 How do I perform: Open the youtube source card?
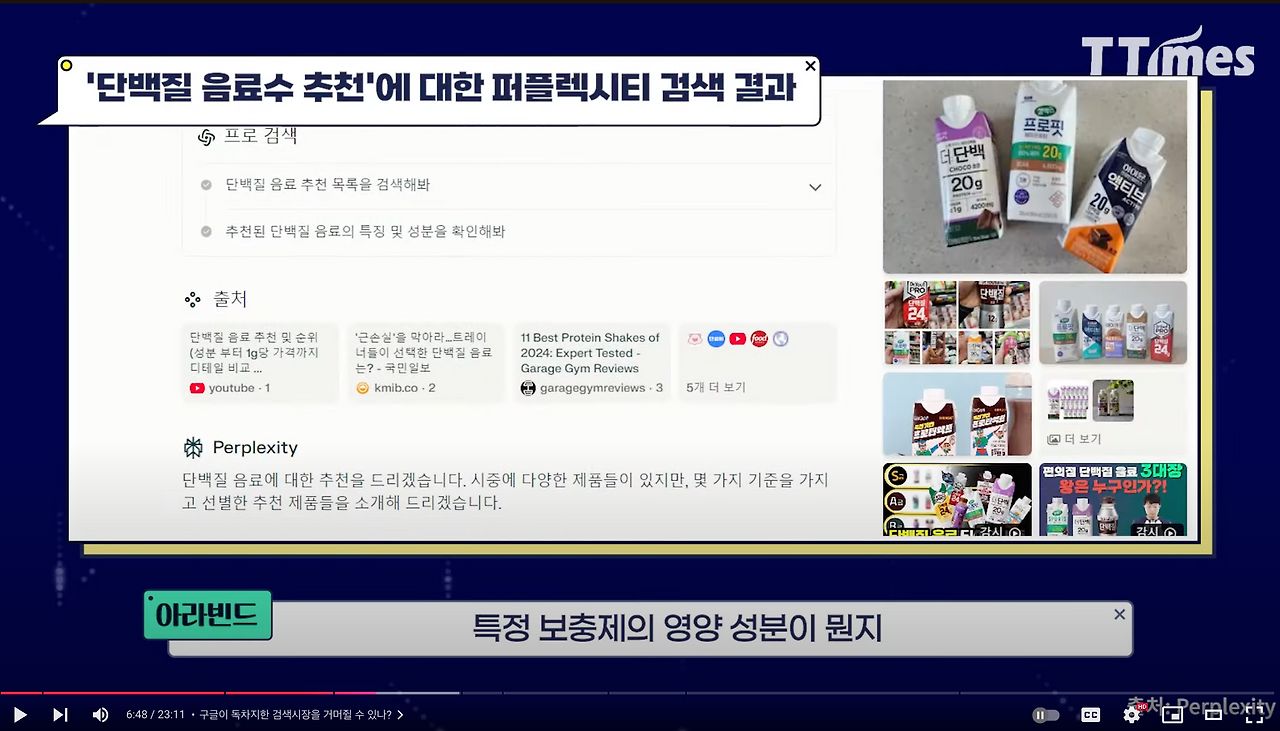click(x=260, y=362)
